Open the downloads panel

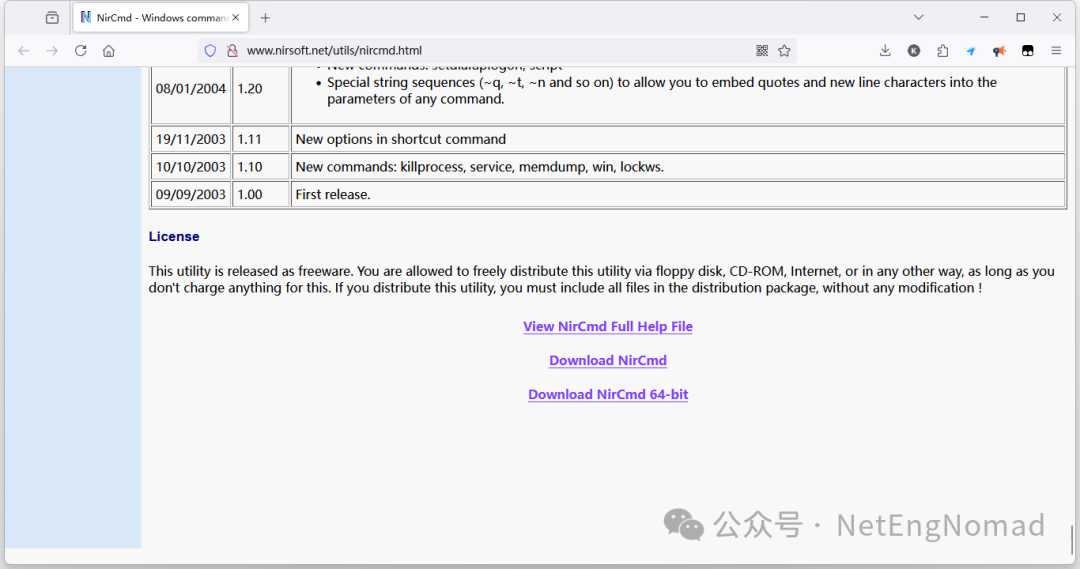point(885,50)
